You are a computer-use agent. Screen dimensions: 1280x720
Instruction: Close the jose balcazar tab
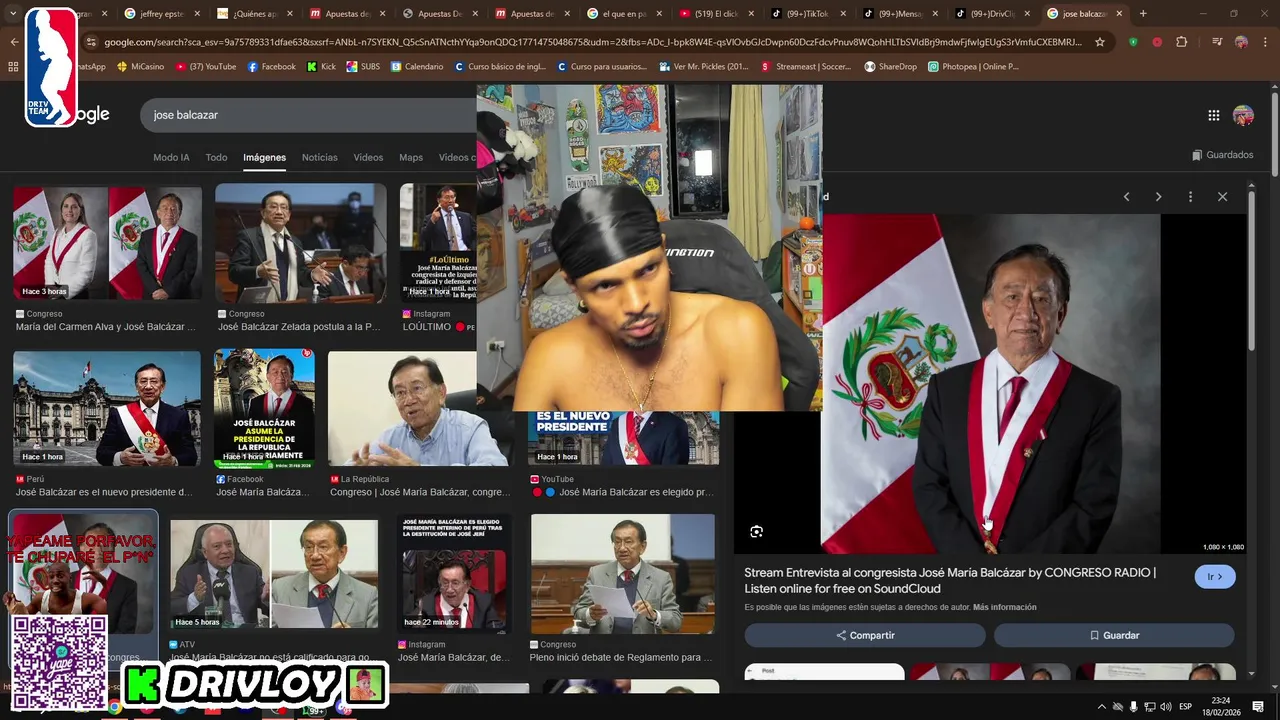(1119, 14)
